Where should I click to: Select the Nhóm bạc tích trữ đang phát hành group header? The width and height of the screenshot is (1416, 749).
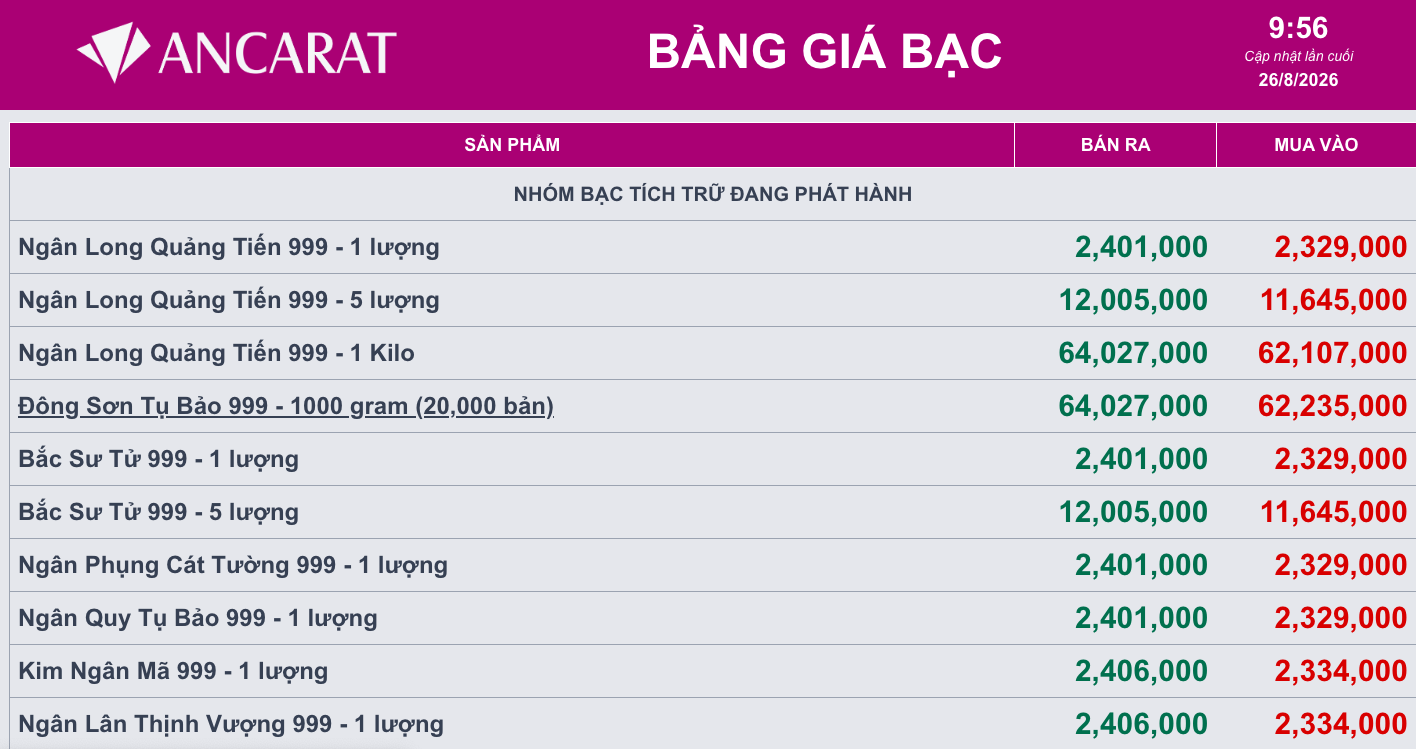[713, 194]
